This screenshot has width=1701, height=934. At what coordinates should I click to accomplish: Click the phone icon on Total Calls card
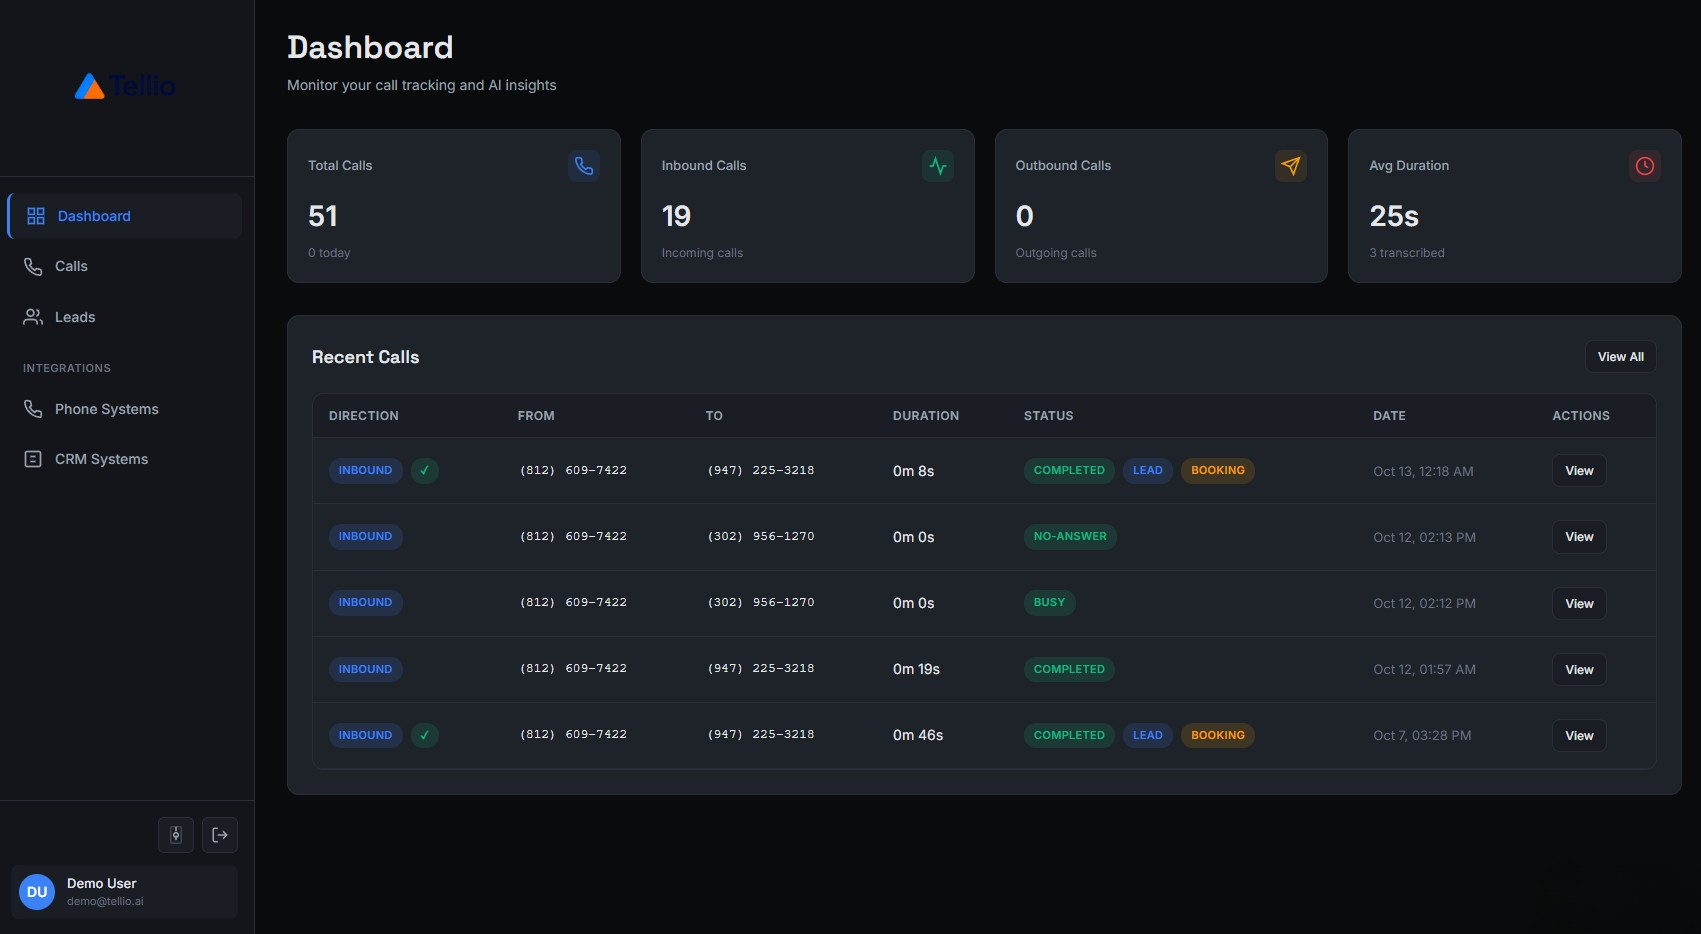coord(584,166)
